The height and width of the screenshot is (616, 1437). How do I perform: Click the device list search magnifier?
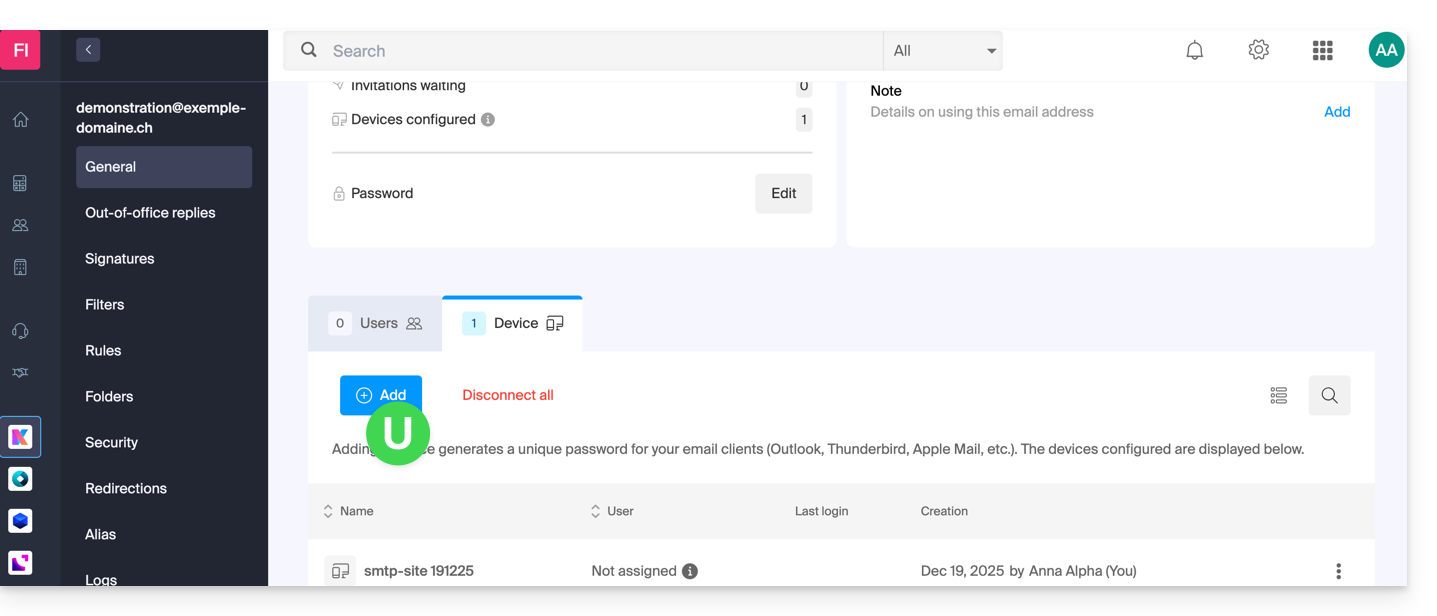(1329, 395)
